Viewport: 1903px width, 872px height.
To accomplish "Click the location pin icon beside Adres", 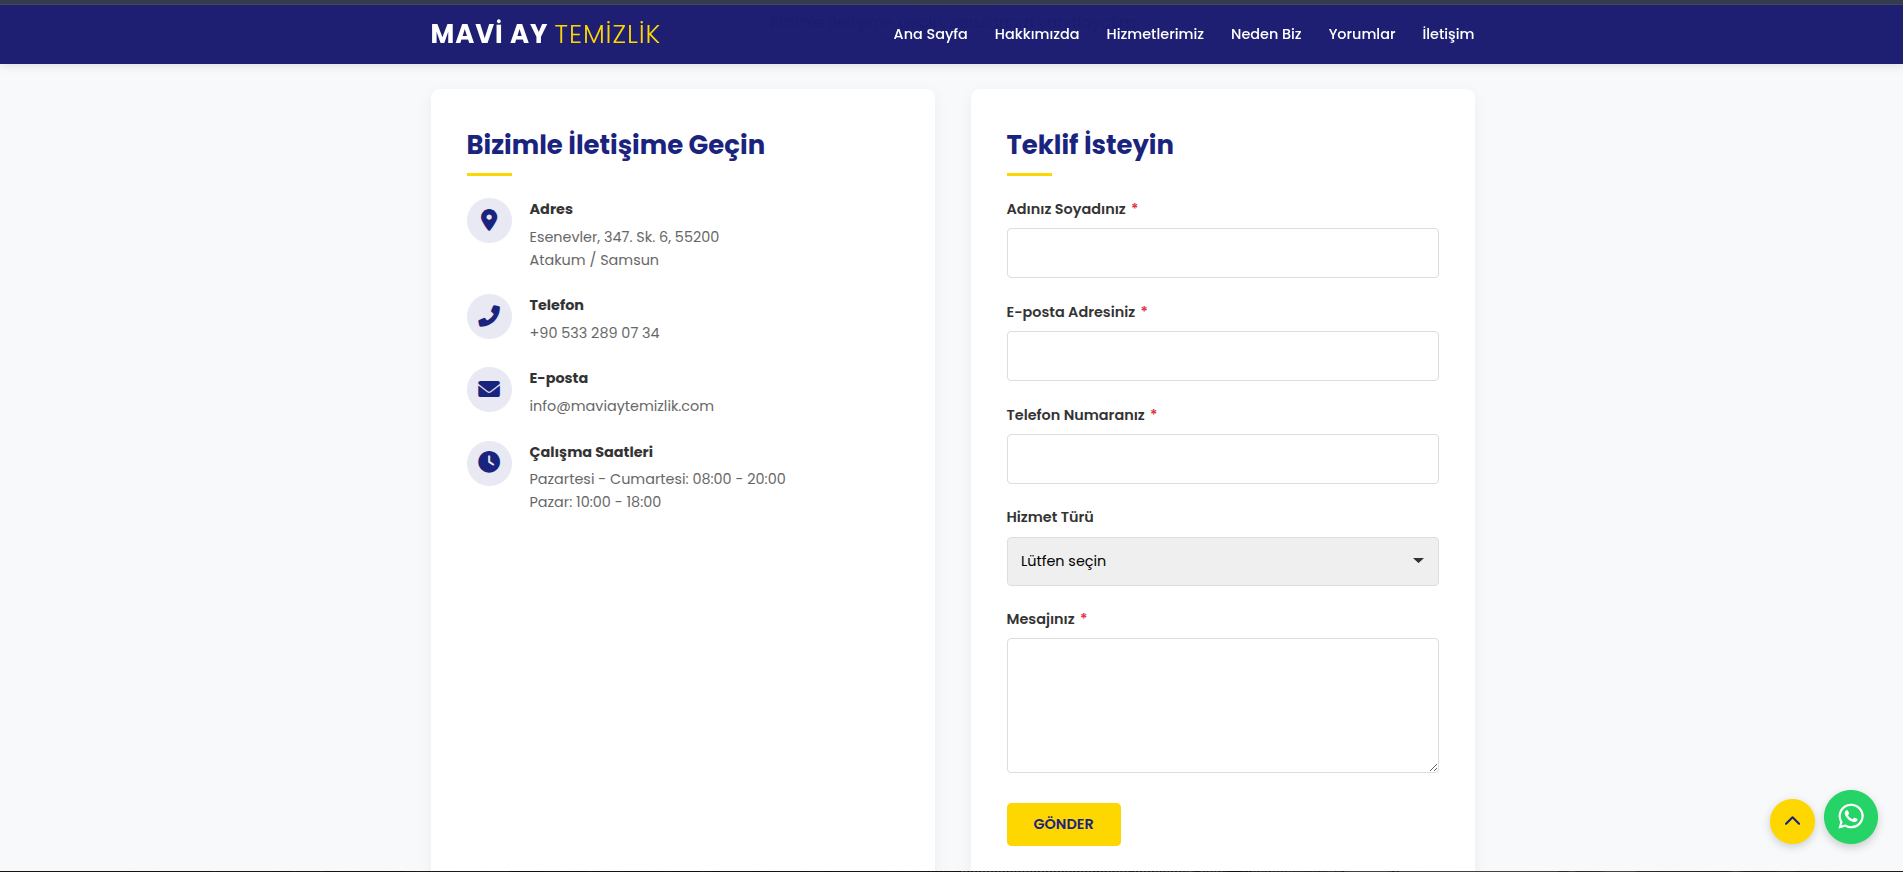I will [x=489, y=220].
